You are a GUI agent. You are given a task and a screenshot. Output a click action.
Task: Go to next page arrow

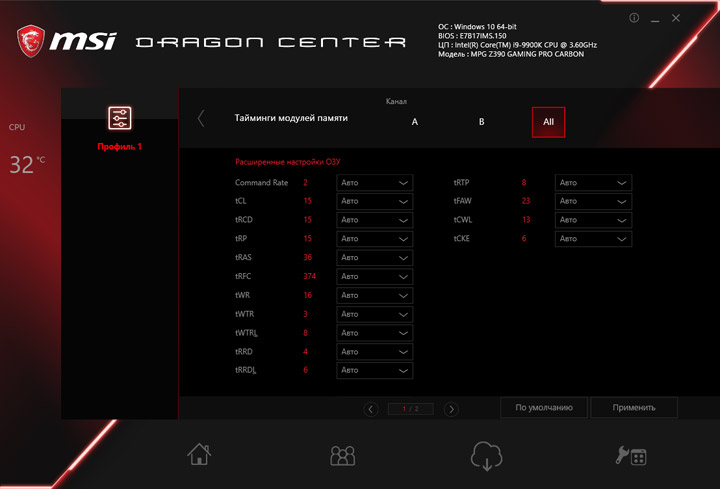point(451,409)
